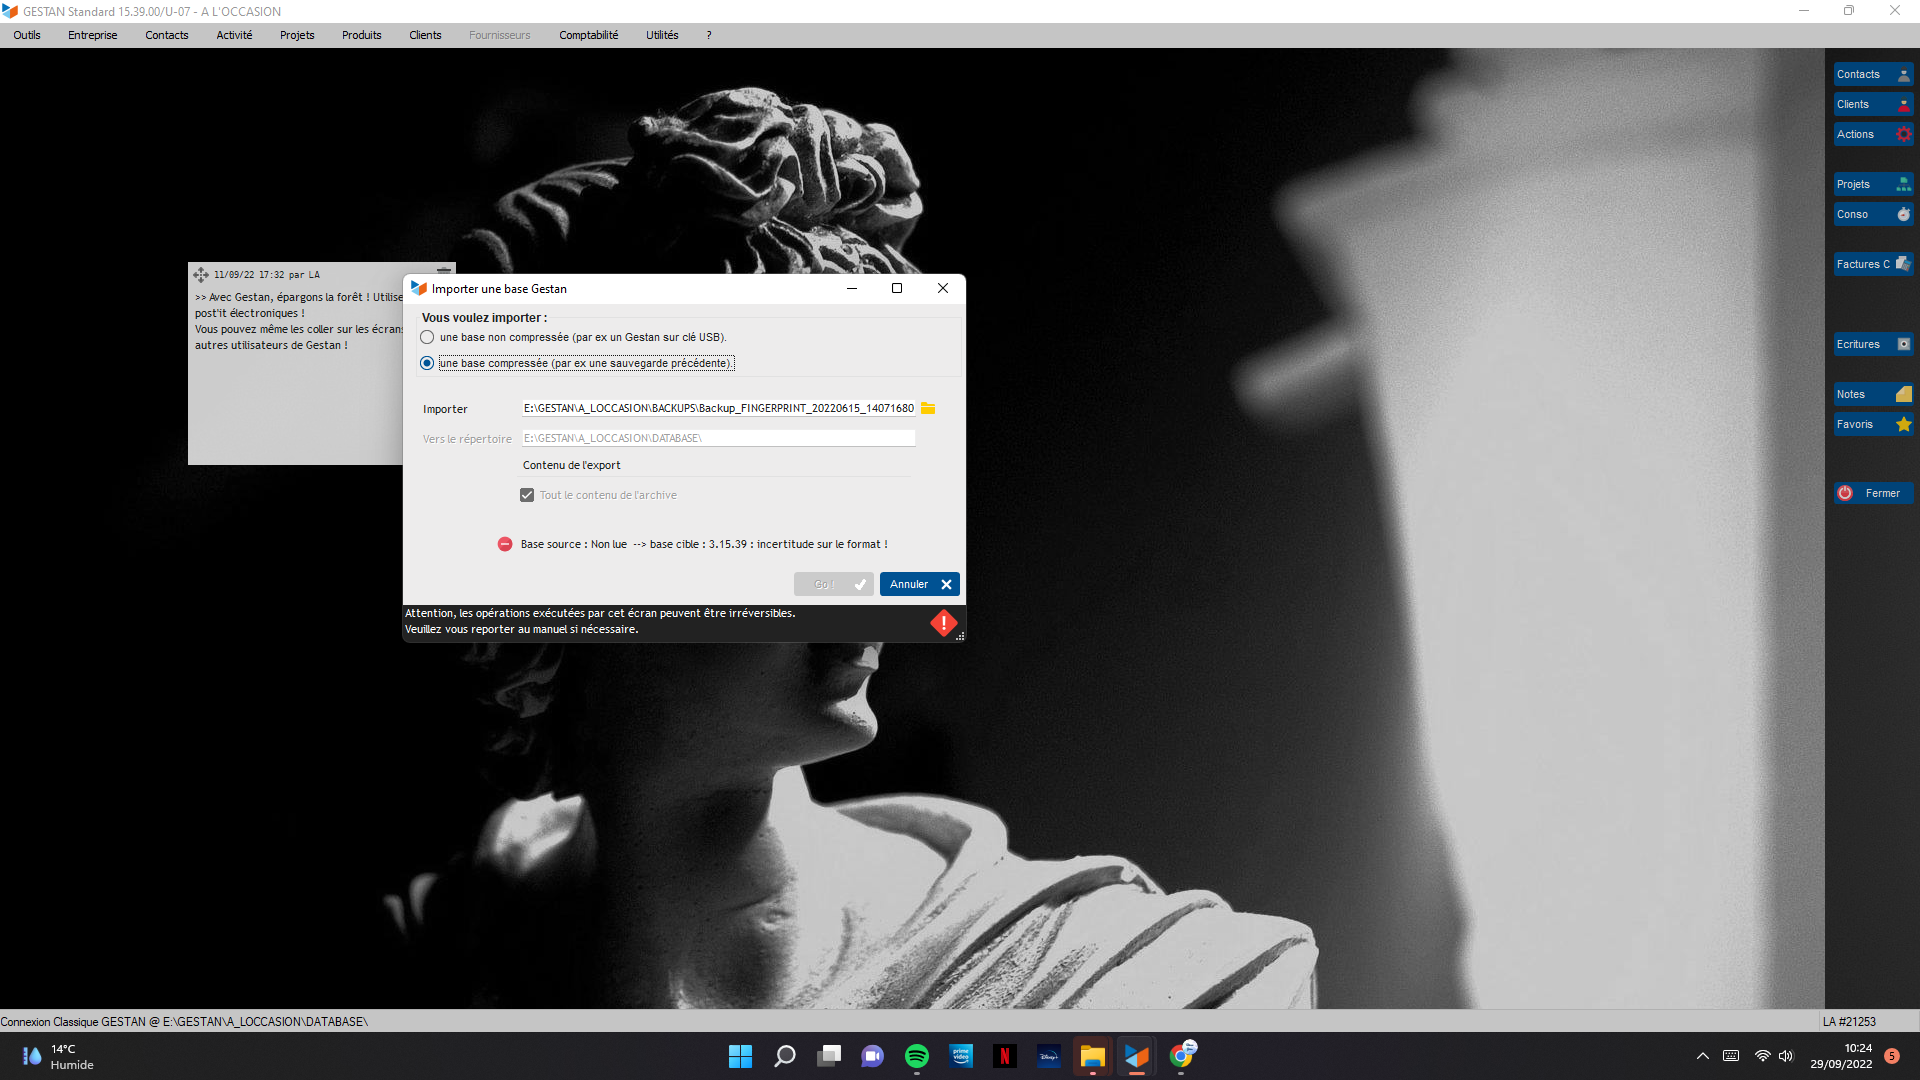Click the Importer file path field

click(717, 408)
